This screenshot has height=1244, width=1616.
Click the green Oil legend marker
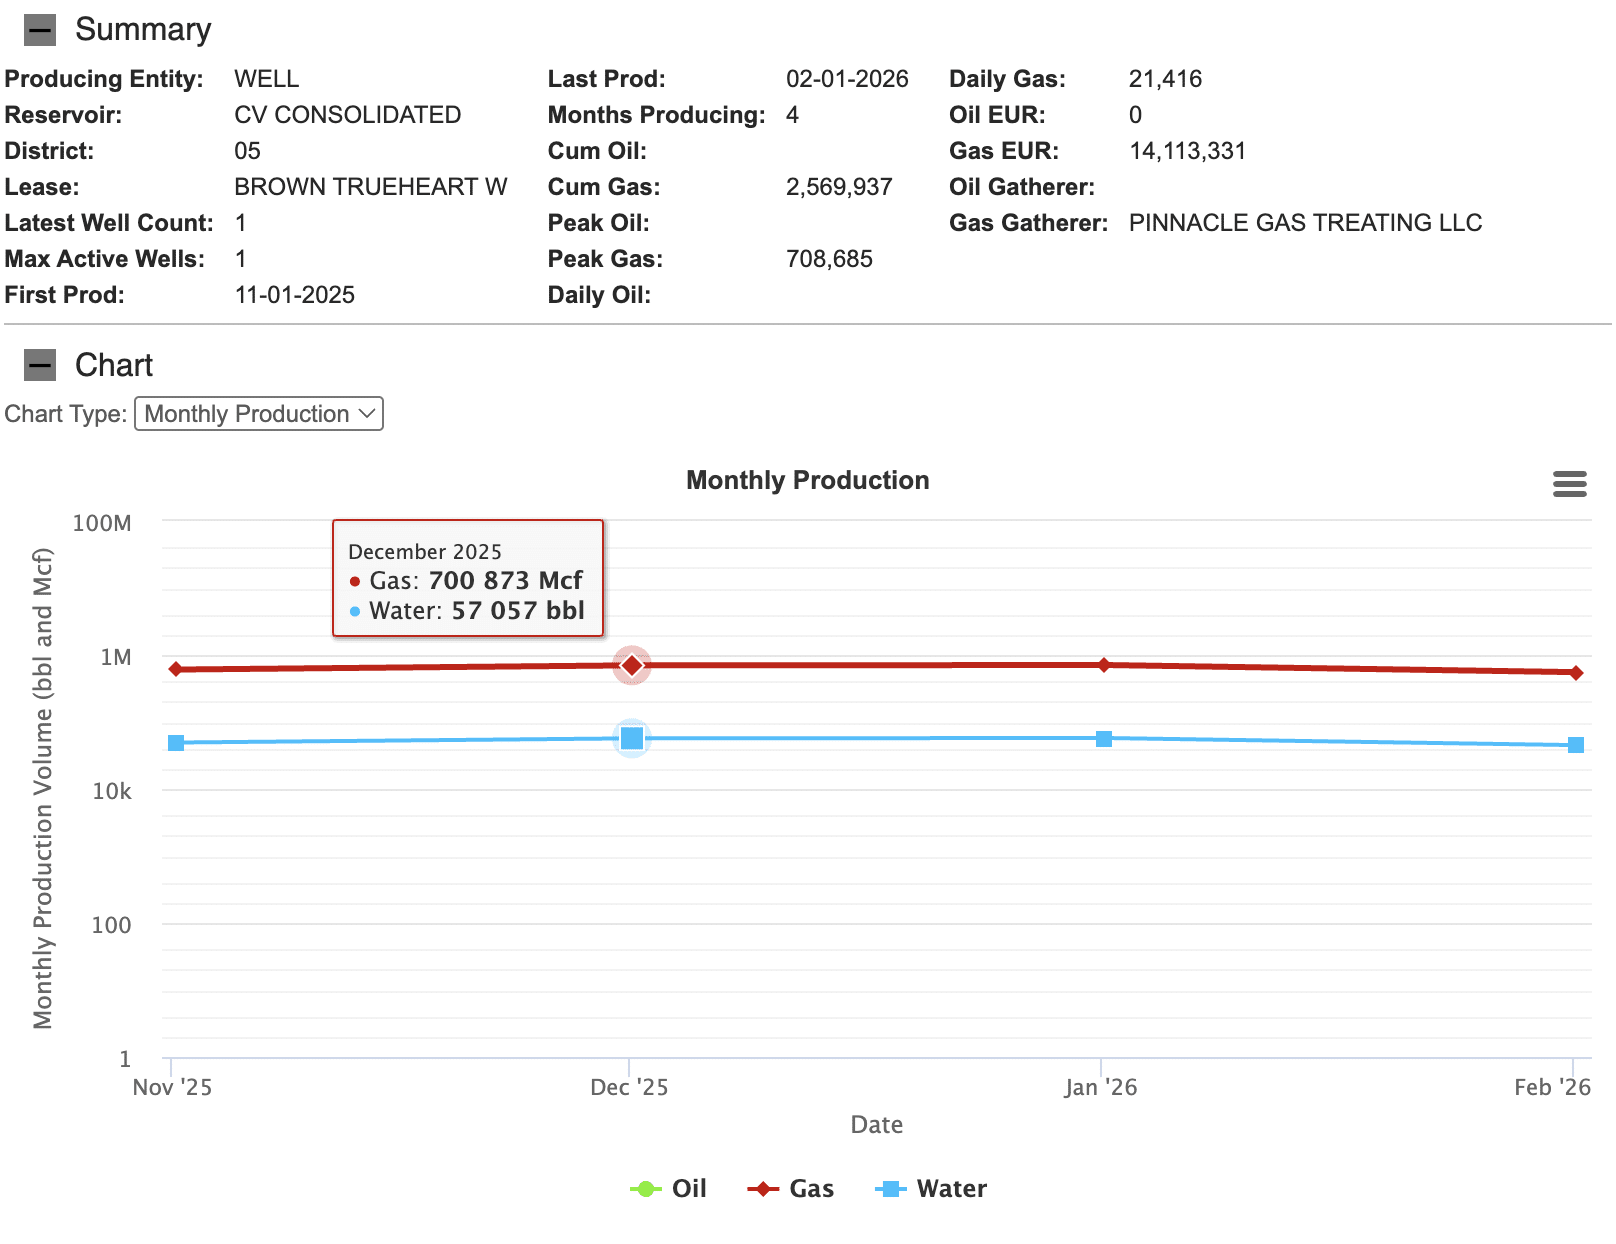[x=645, y=1189]
